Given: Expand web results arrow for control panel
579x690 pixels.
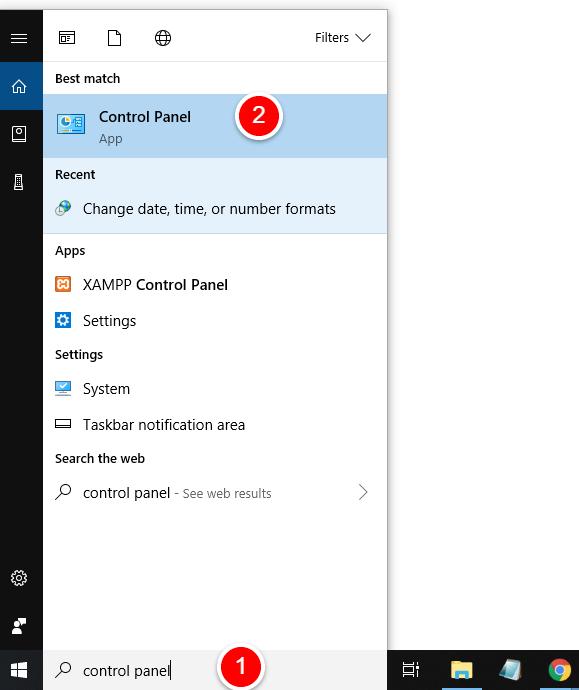Looking at the screenshot, I should 363,492.
